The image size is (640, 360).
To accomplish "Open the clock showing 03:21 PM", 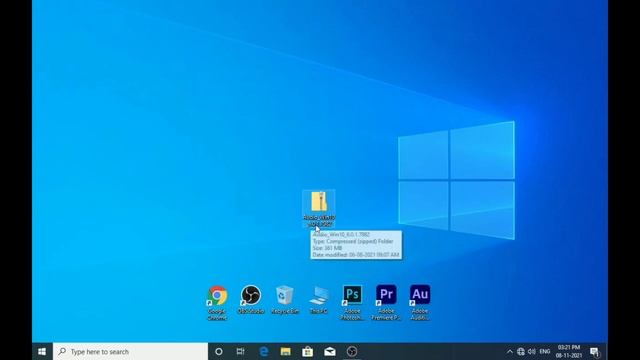I will tap(569, 351).
